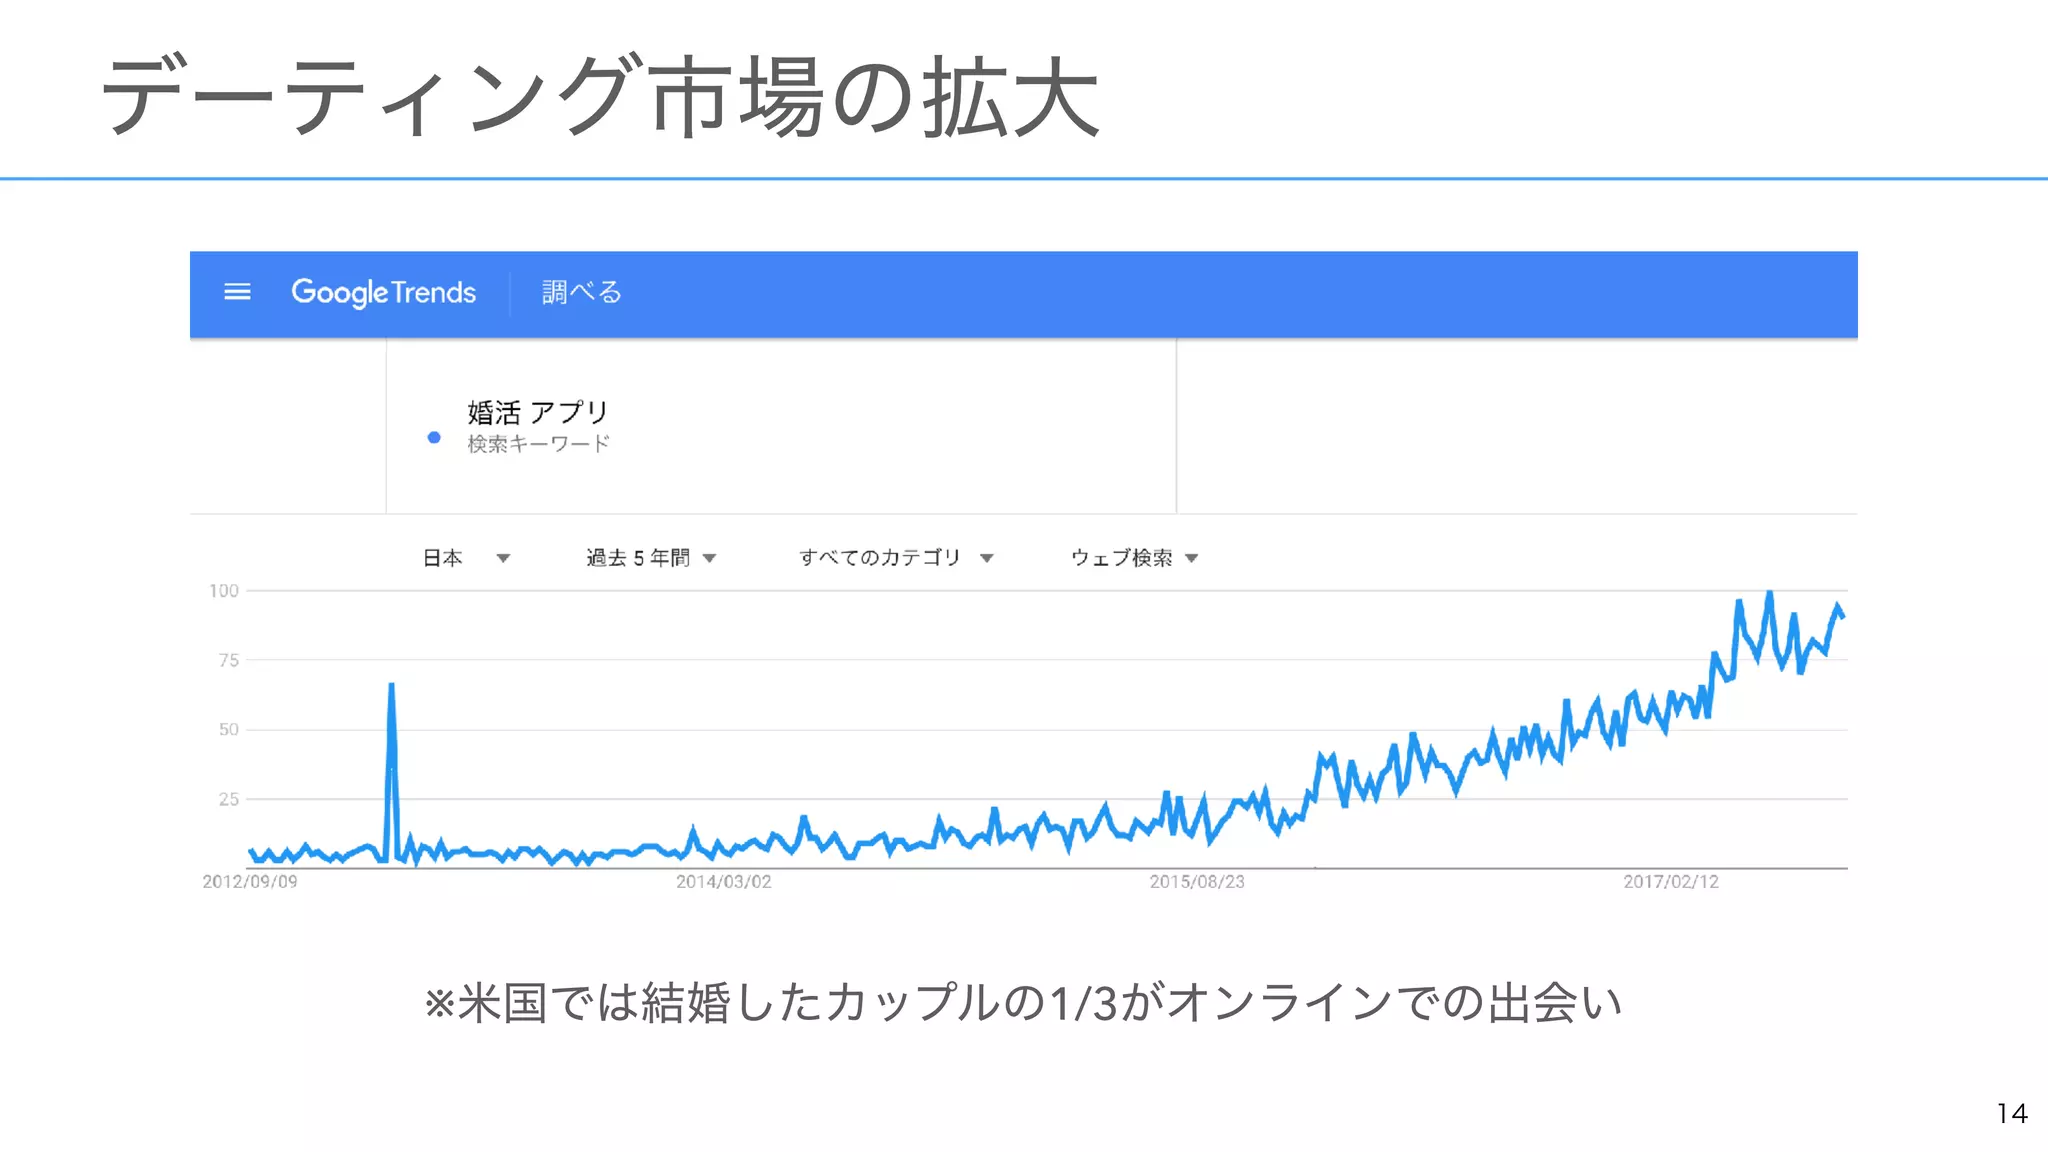The width and height of the screenshot is (2048, 1152).
Task: Click the arrow icon beside ウェブ検索
Action: (x=1191, y=559)
